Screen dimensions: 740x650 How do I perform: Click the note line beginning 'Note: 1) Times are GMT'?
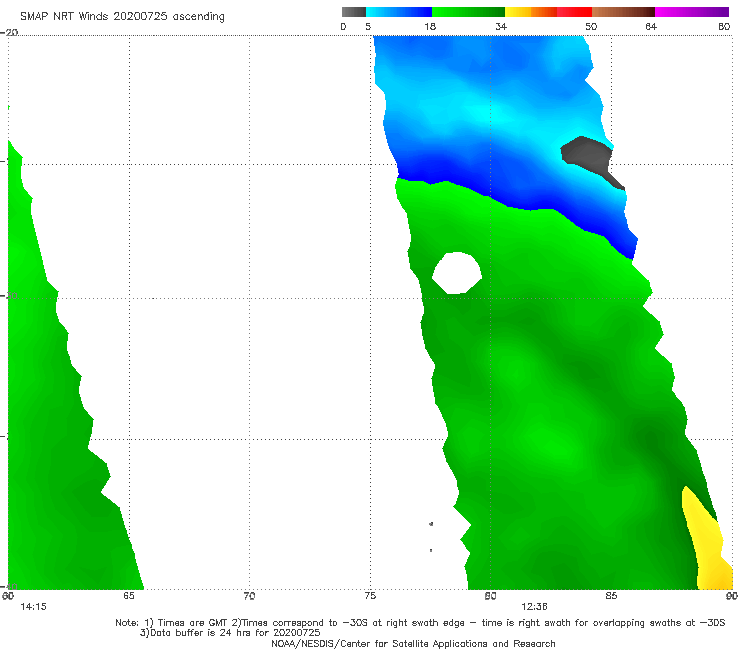pos(420,623)
